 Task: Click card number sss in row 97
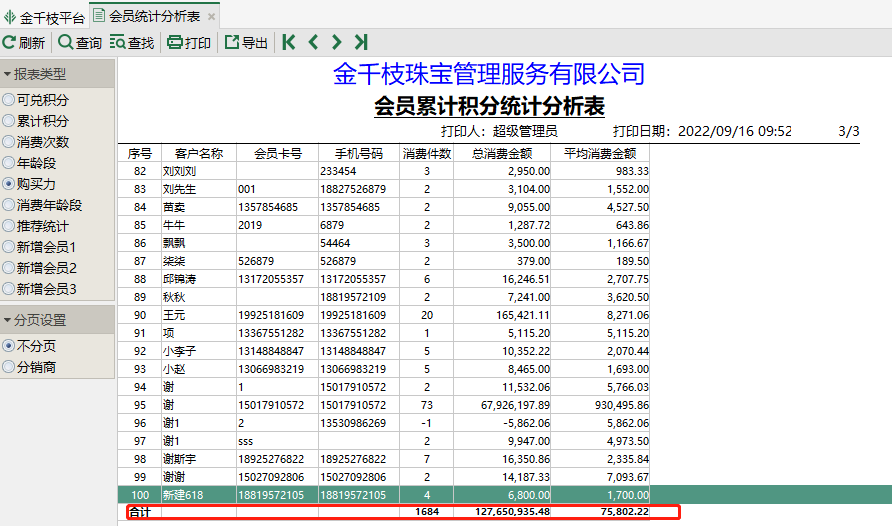(x=246, y=441)
